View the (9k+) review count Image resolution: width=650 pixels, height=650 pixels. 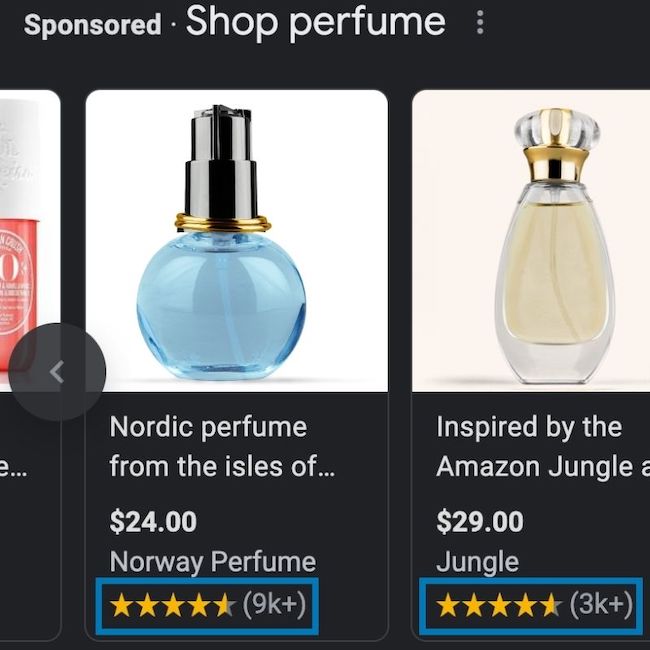pos(274,605)
